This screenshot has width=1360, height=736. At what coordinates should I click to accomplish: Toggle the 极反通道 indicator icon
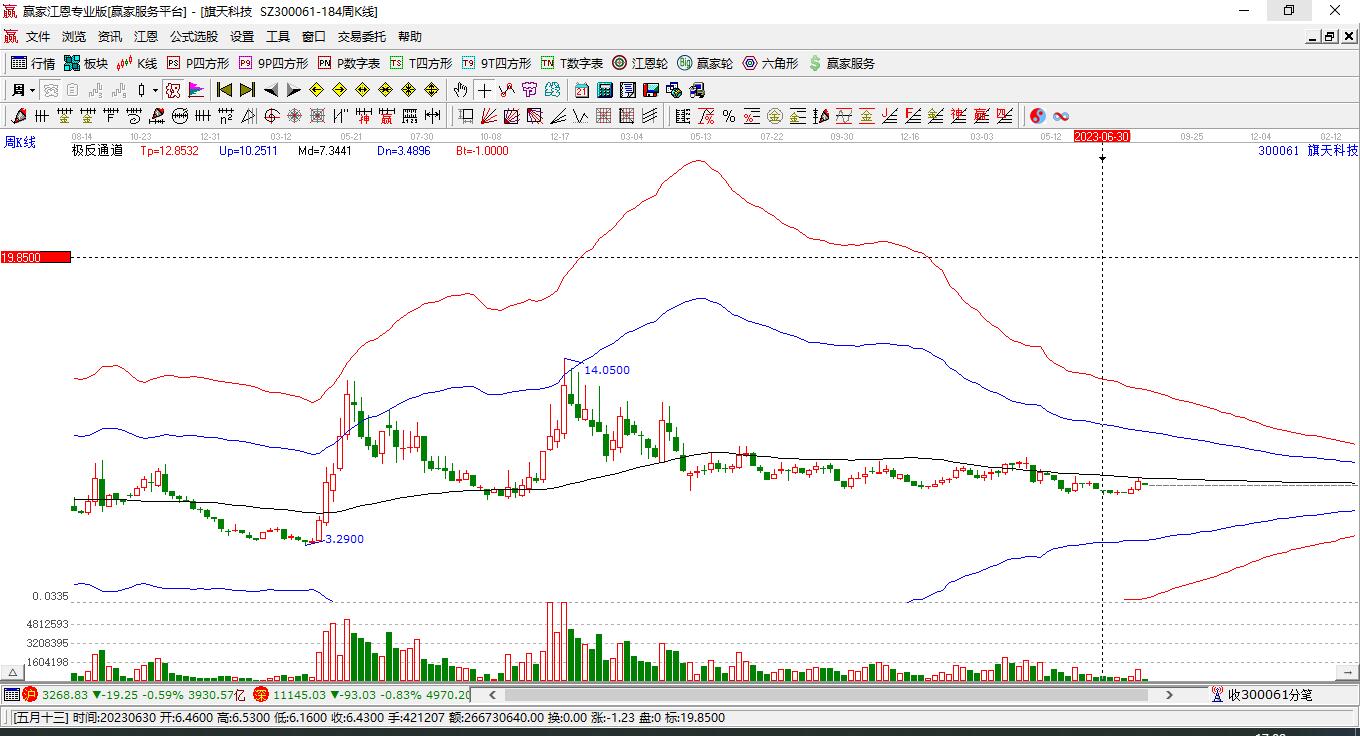tap(173, 90)
